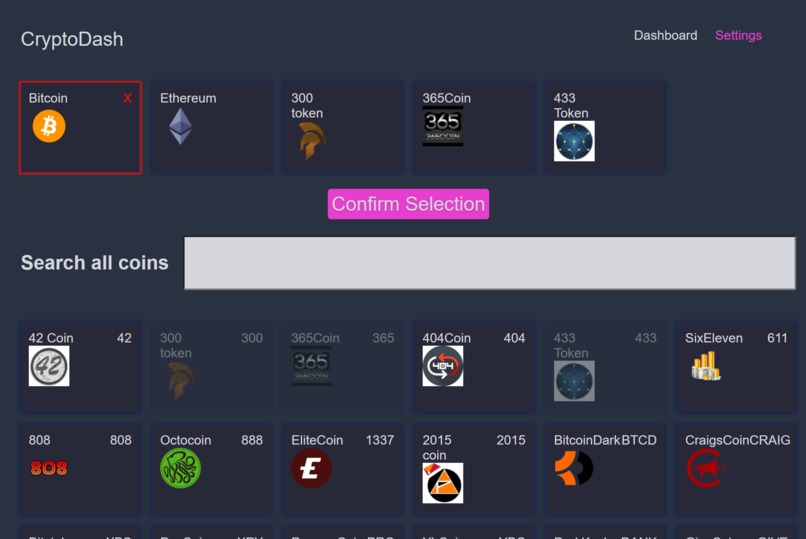Select the 404Coin logo
Viewport: 806px width, 539px height.
click(x=443, y=366)
